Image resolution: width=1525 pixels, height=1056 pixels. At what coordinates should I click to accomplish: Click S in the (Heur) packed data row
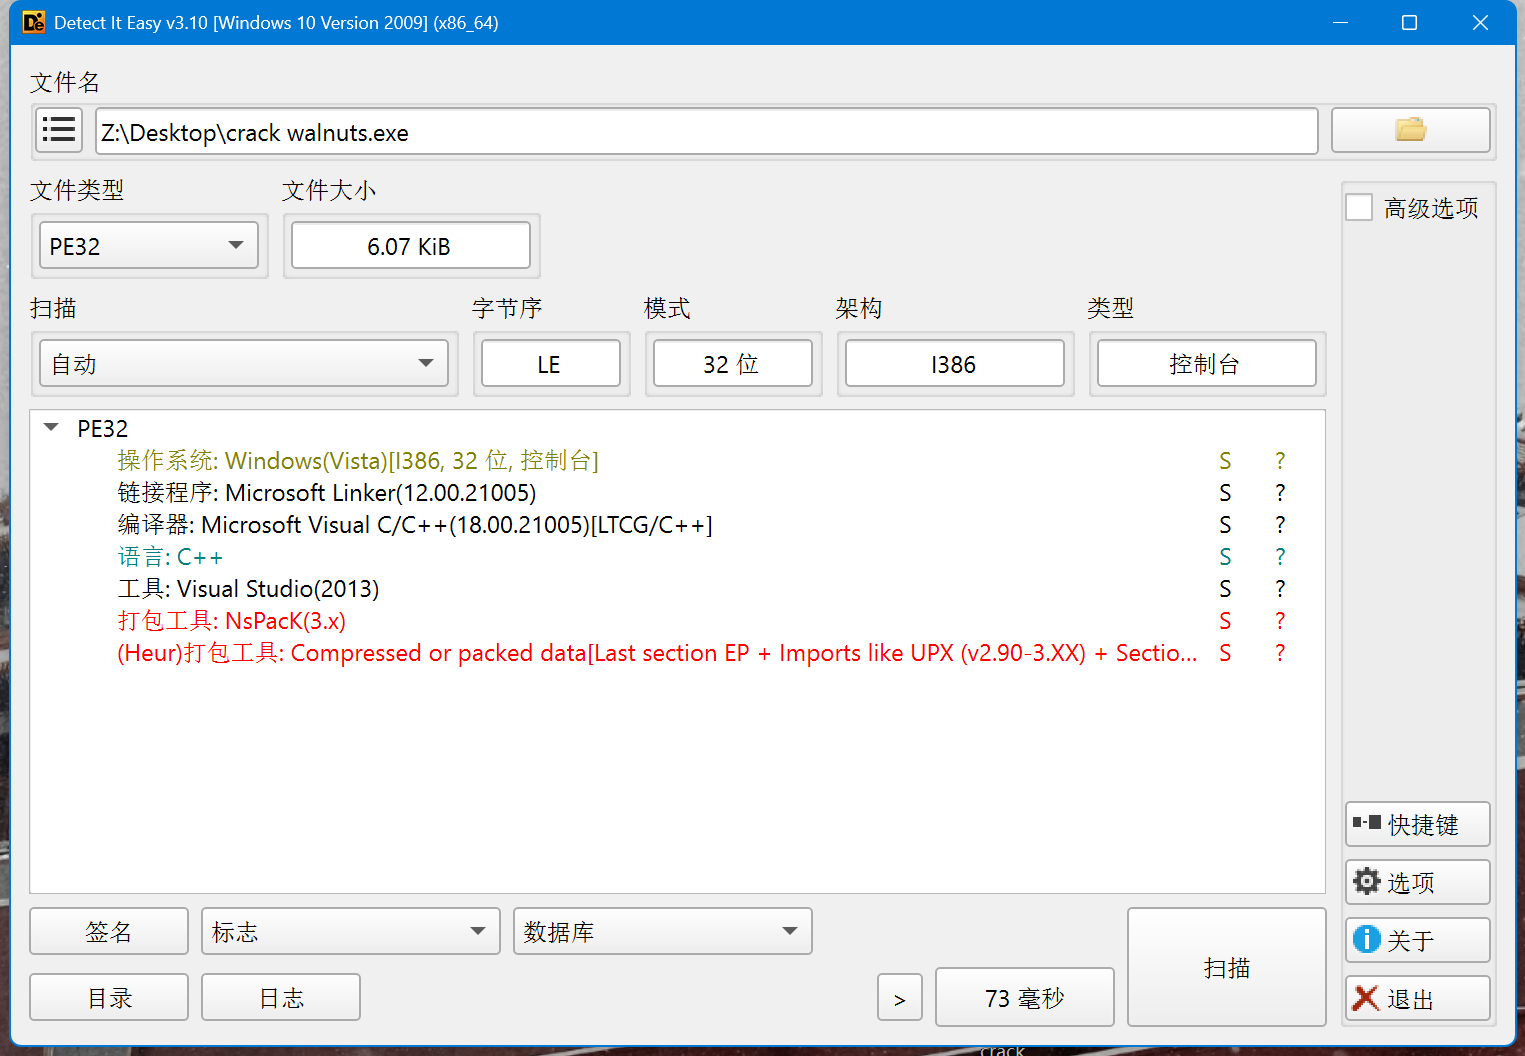click(1225, 653)
